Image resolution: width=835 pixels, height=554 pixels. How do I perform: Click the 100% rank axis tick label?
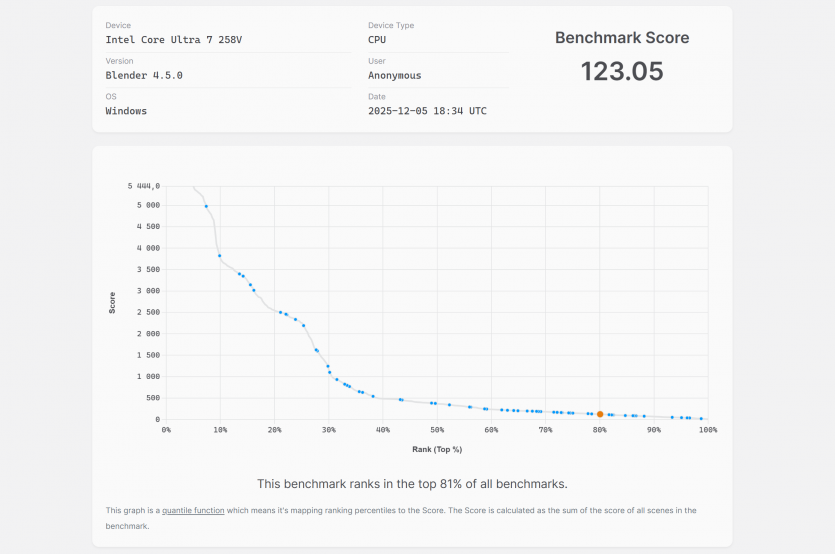[707, 430]
